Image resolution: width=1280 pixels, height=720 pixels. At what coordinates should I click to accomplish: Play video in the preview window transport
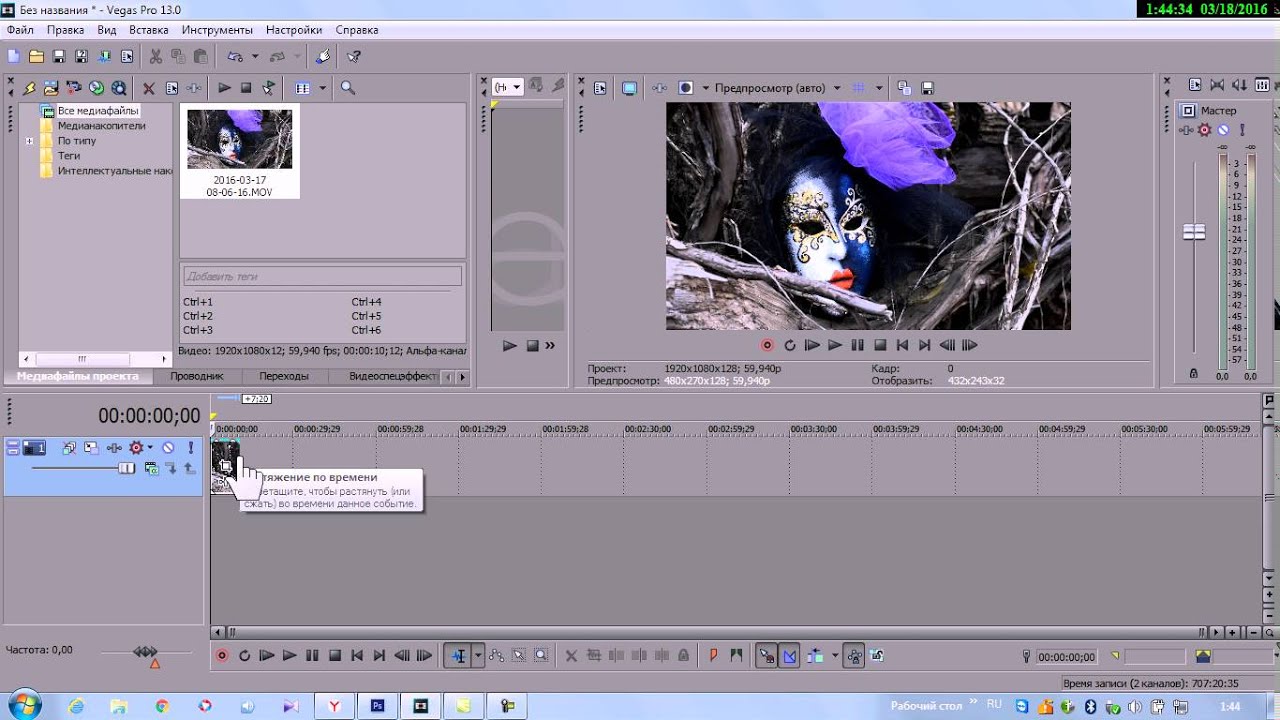[834, 345]
